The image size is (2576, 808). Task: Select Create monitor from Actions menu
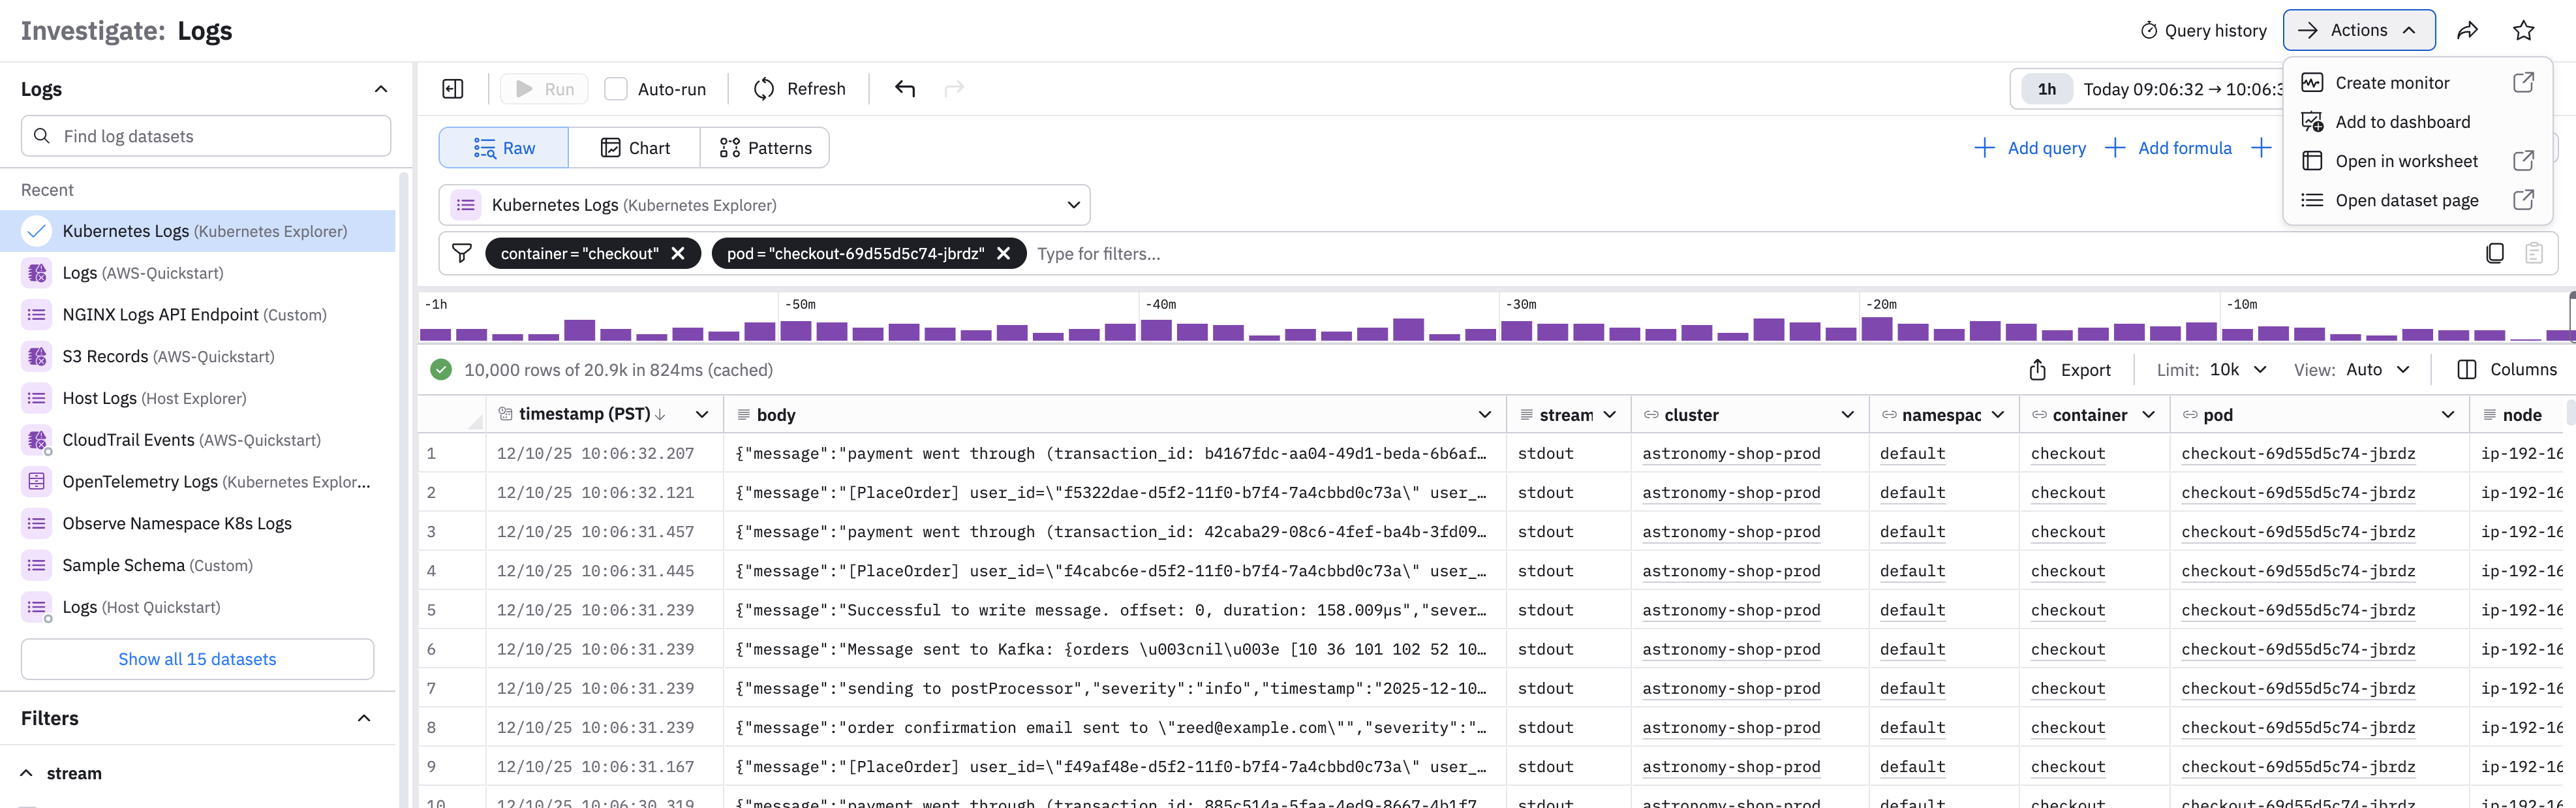point(2392,83)
